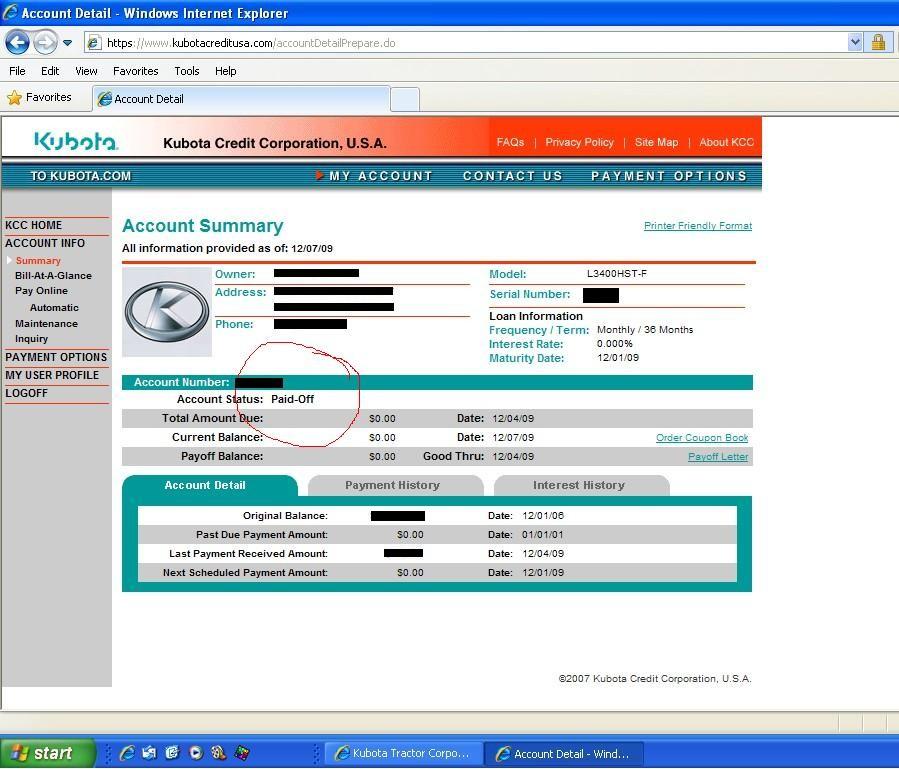Launch Windows Media Player from Quick Launch
899x769 pixels.
(x=196, y=753)
